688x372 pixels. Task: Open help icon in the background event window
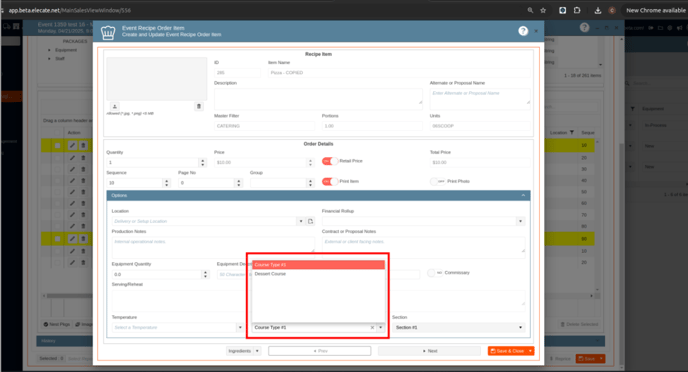pos(584,27)
